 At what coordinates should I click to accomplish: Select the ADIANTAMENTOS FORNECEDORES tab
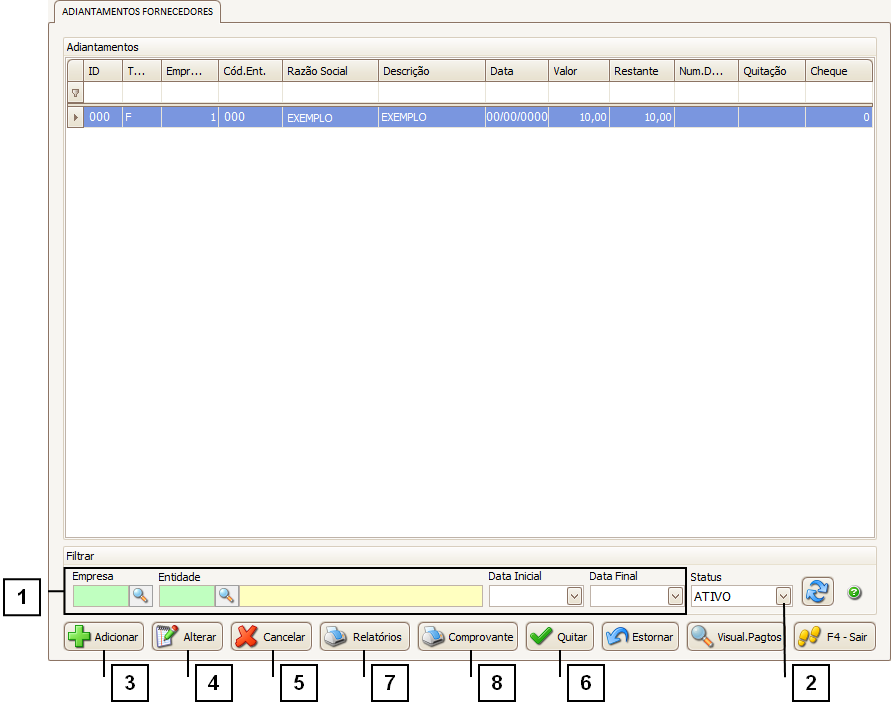(137, 11)
